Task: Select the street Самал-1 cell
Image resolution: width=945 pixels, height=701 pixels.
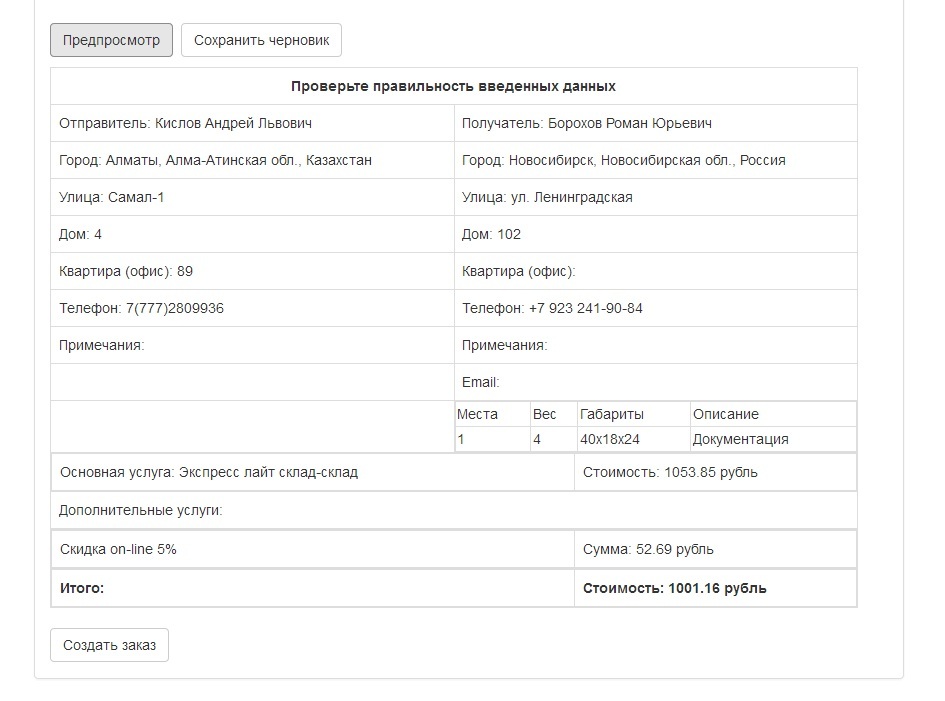Action: click(x=112, y=197)
